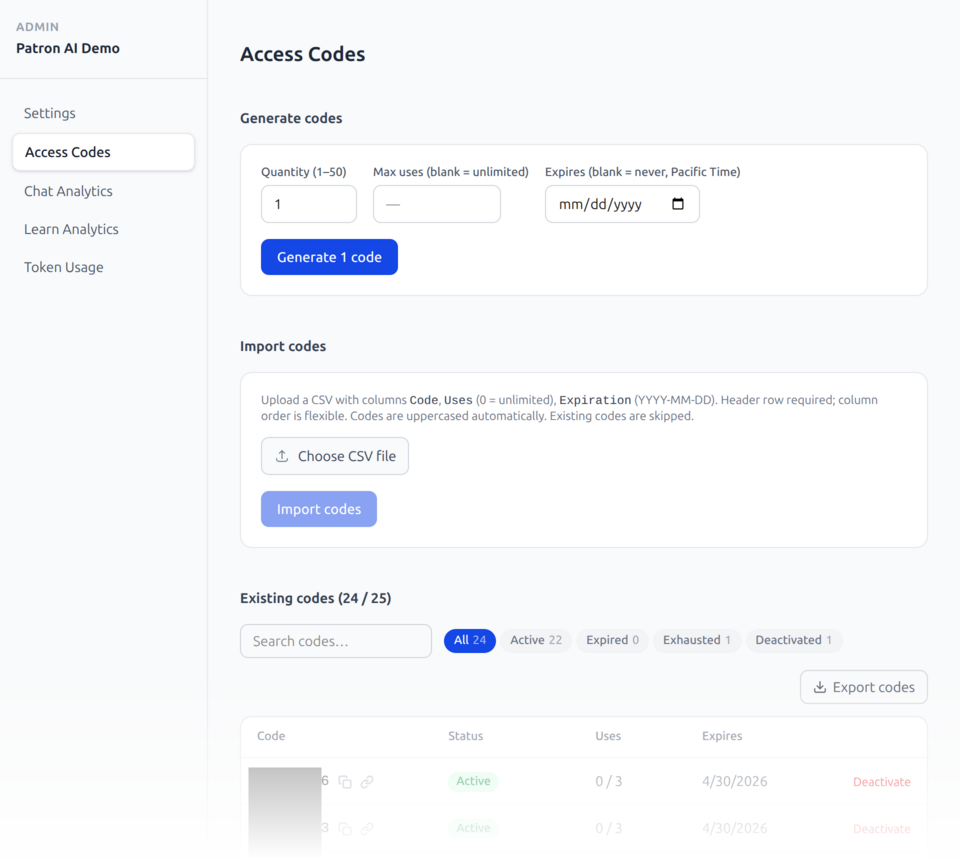
Task: Deactivate the first access code
Action: (881, 781)
